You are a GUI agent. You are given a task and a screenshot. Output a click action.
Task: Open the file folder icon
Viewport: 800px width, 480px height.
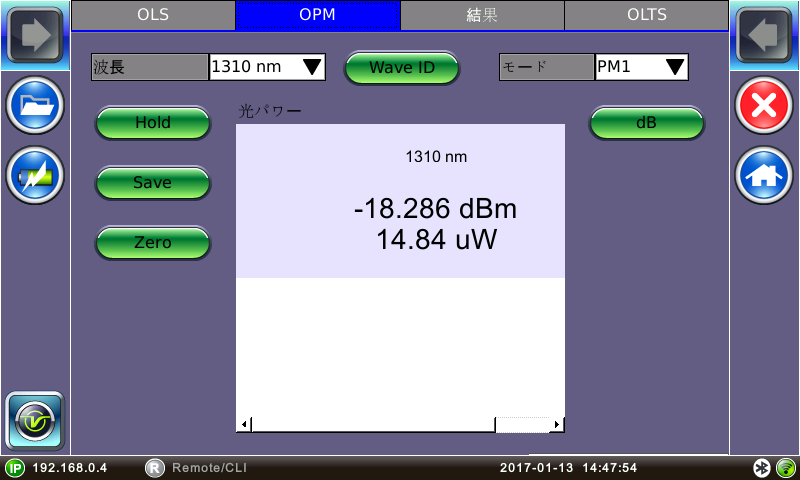(35, 106)
